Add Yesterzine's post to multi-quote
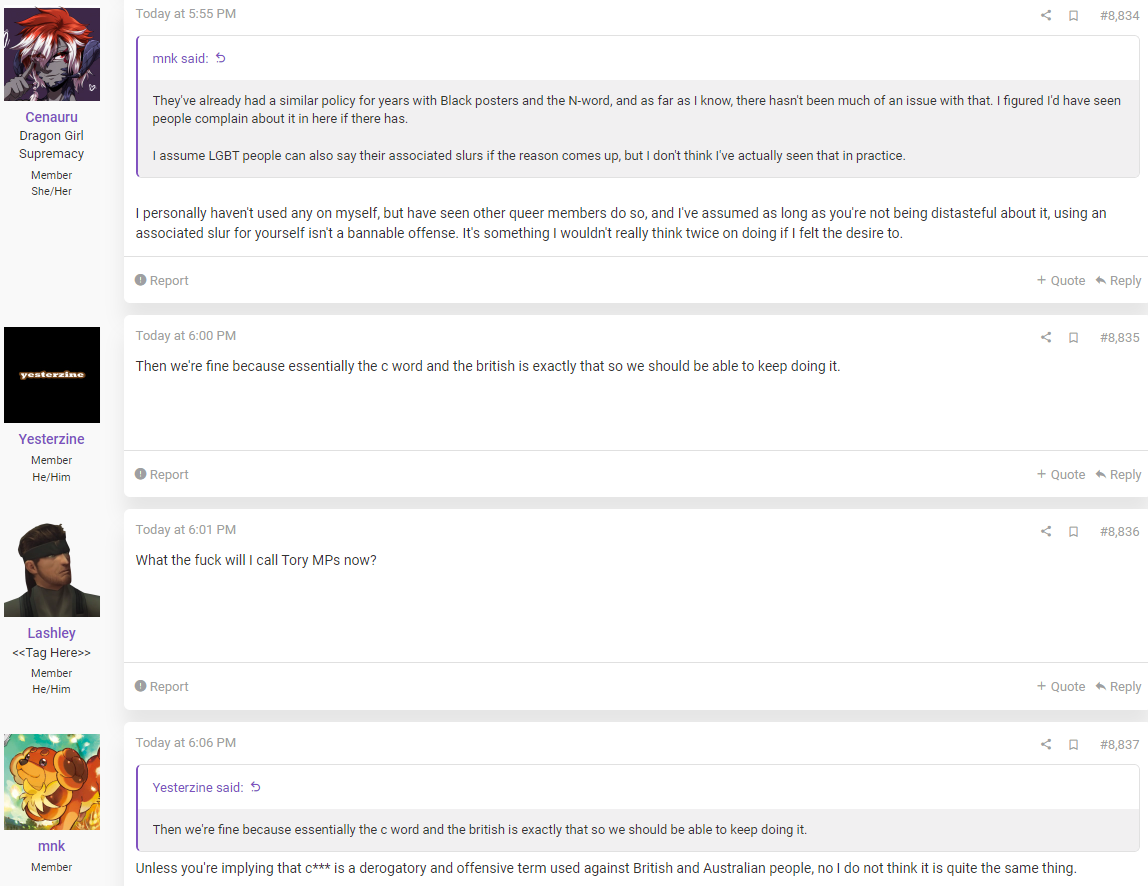The height and width of the screenshot is (886, 1148). pyautogui.click(x=1061, y=474)
